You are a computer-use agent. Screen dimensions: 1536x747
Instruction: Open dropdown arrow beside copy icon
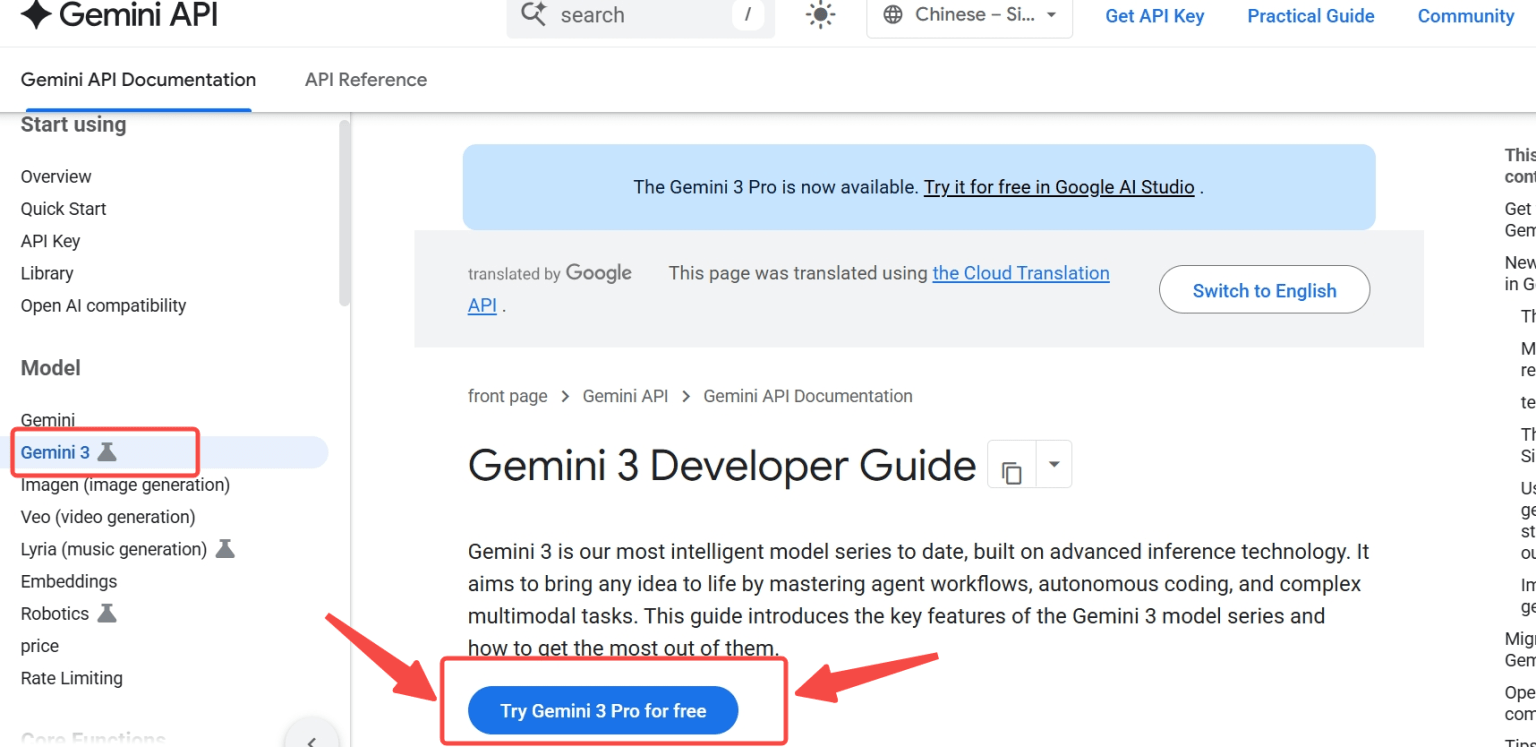point(1054,465)
